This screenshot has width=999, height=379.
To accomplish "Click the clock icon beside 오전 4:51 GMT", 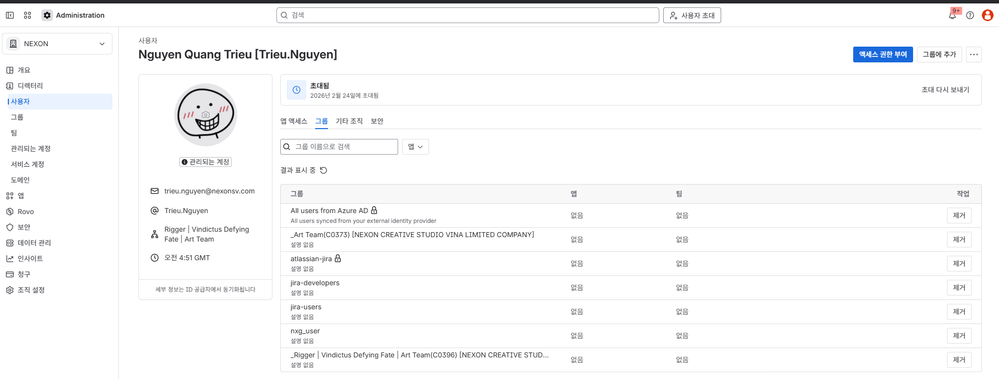I will [x=154, y=258].
